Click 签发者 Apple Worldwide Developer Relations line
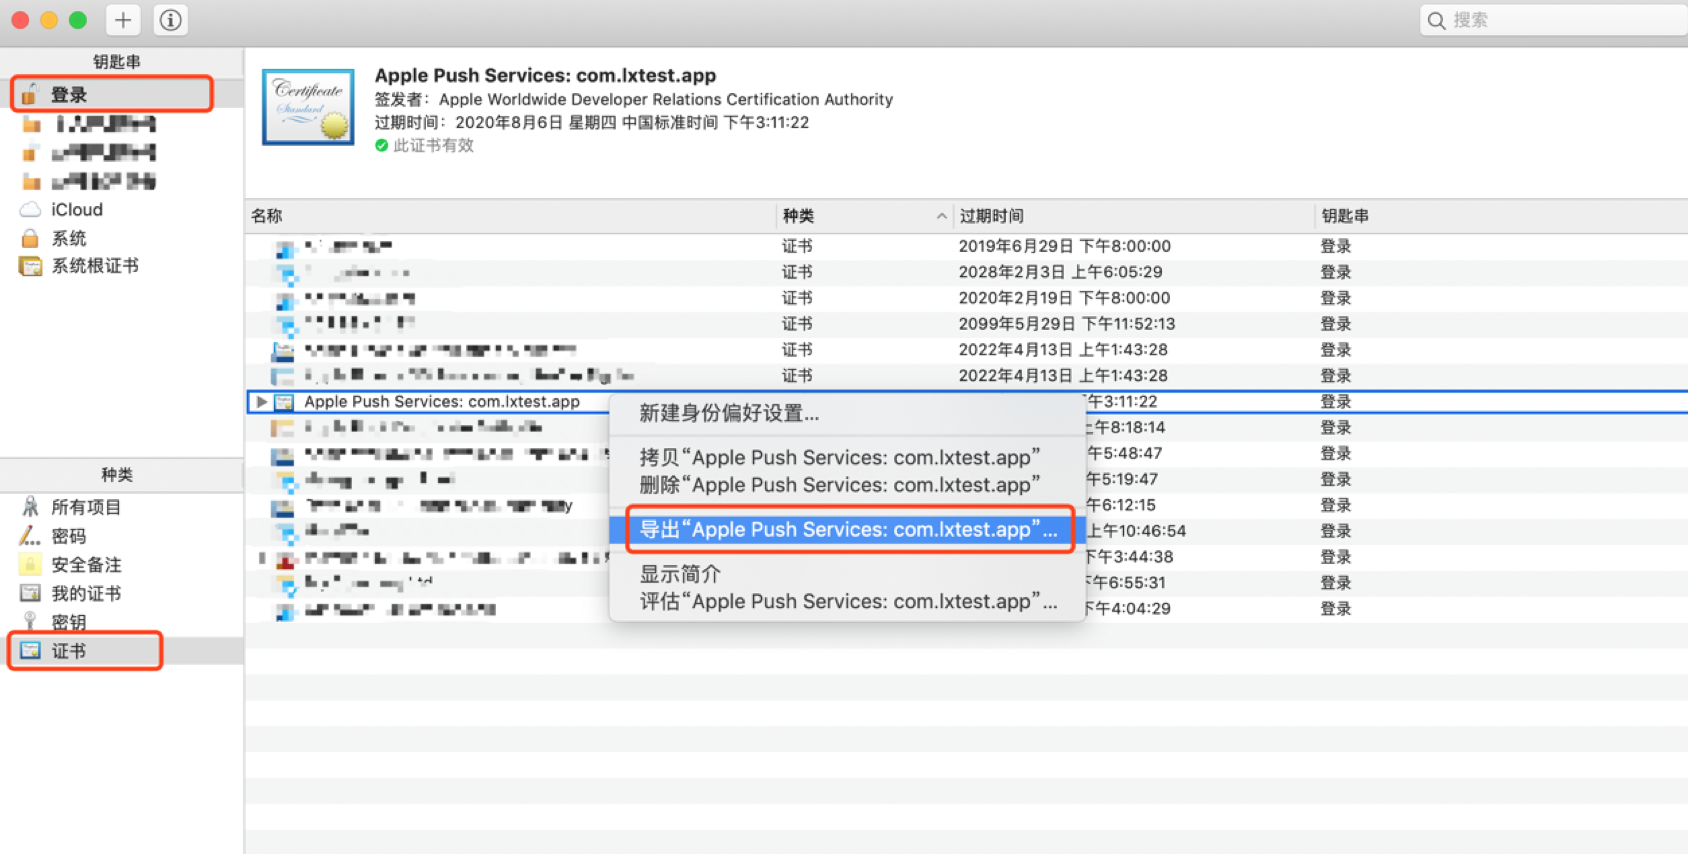 click(x=634, y=99)
